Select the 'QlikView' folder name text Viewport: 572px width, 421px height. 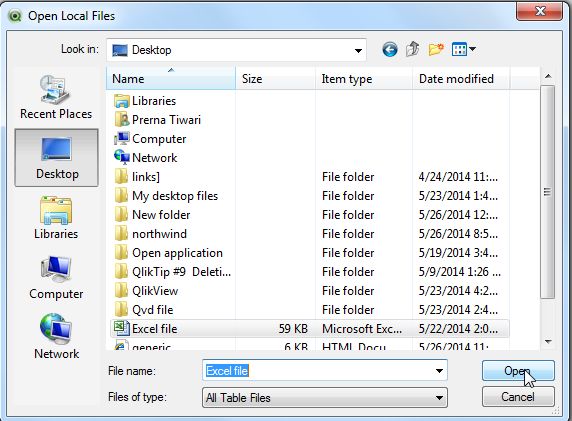(x=155, y=291)
